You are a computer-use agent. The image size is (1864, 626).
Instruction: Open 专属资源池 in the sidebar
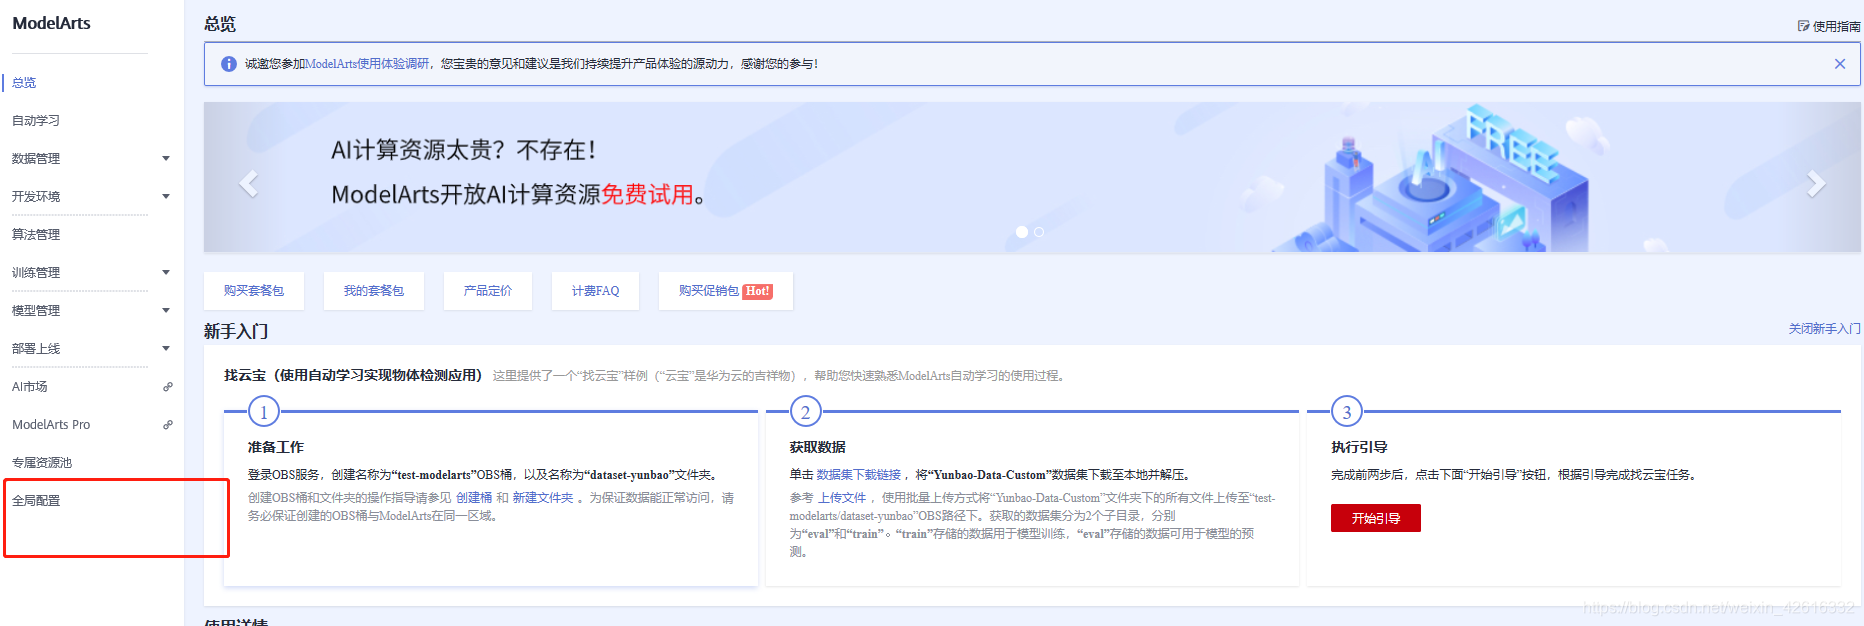42,463
